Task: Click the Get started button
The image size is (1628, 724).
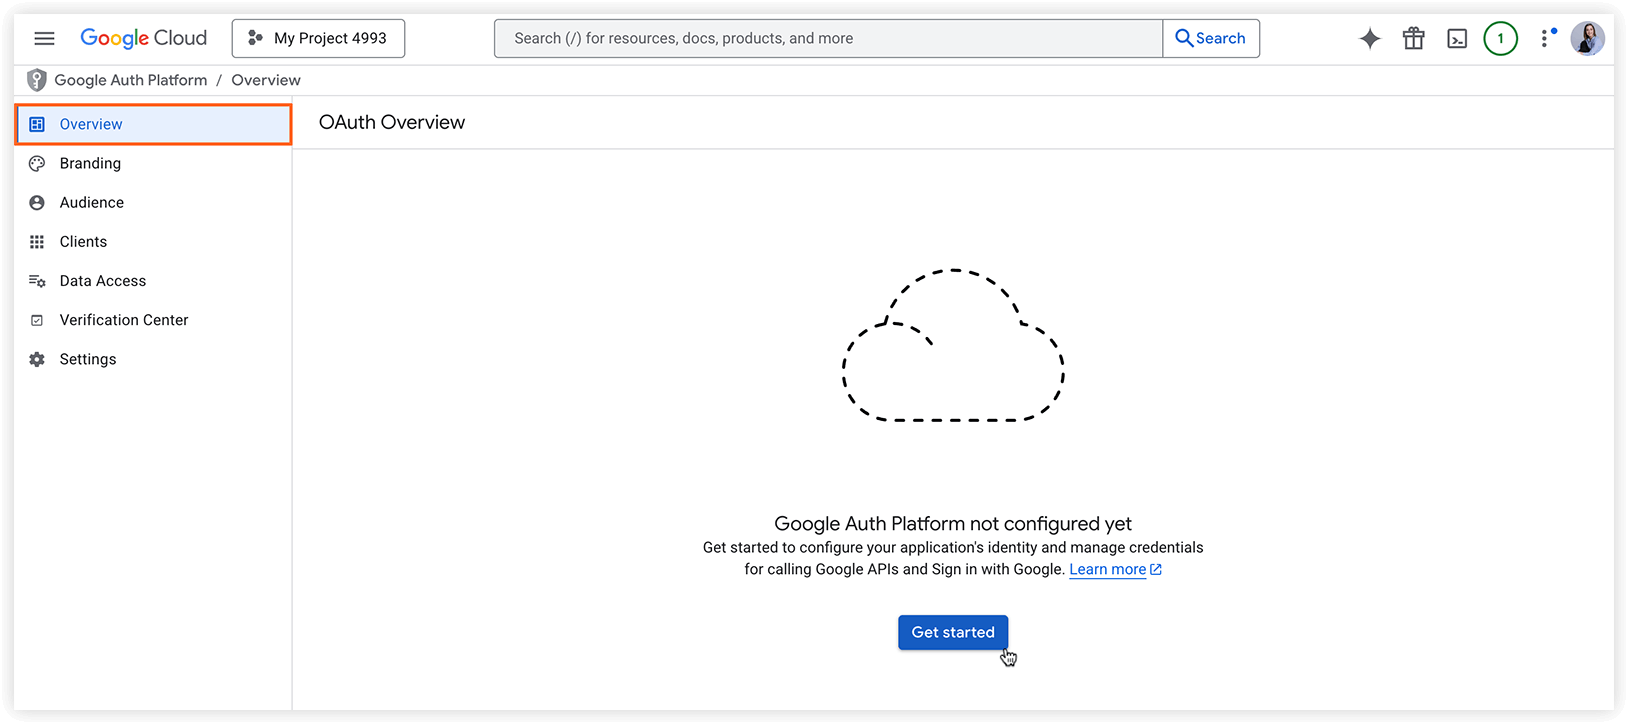Action: 953,632
